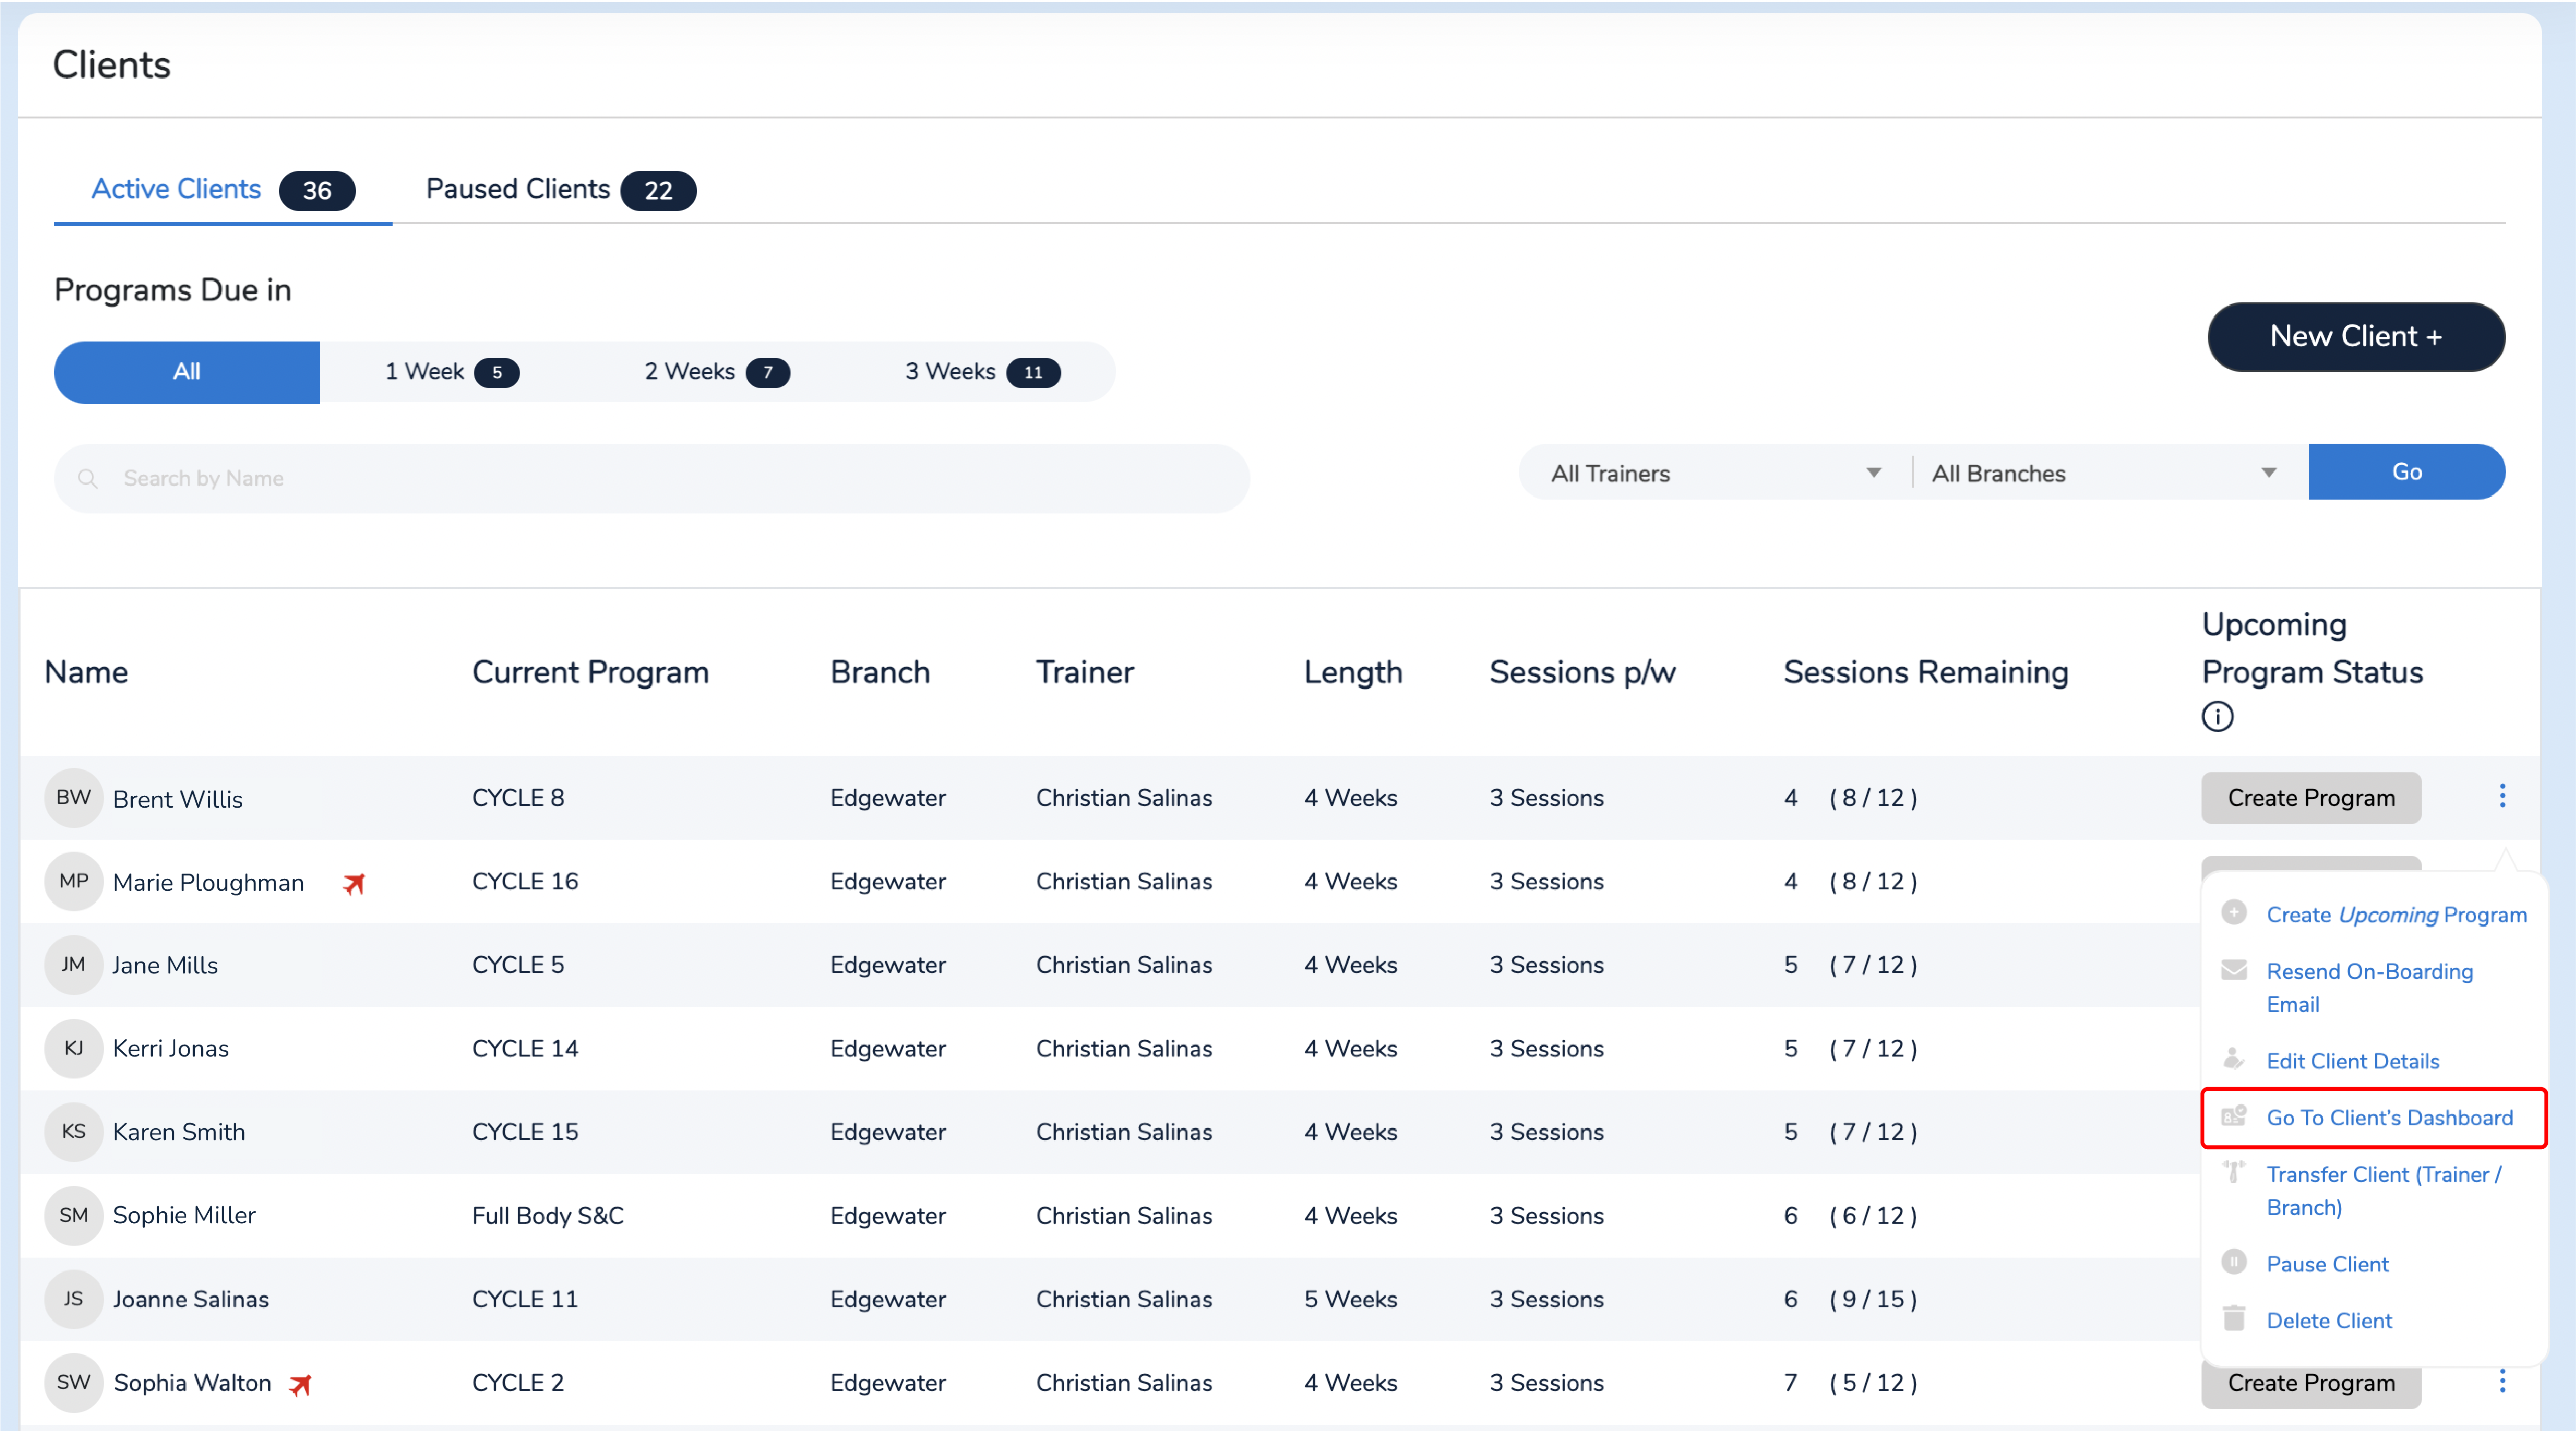The height and width of the screenshot is (1431, 2576).
Task: Click the Branch column header
Action: 880,672
